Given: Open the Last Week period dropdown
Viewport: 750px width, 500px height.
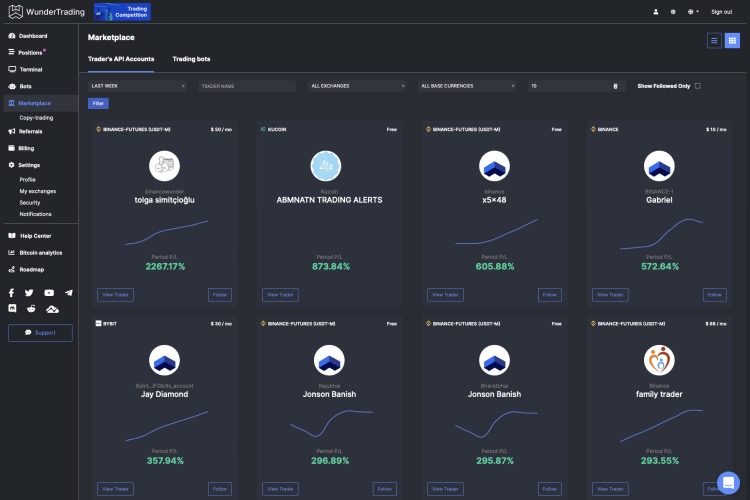Looking at the screenshot, I should pyautogui.click(x=137, y=86).
